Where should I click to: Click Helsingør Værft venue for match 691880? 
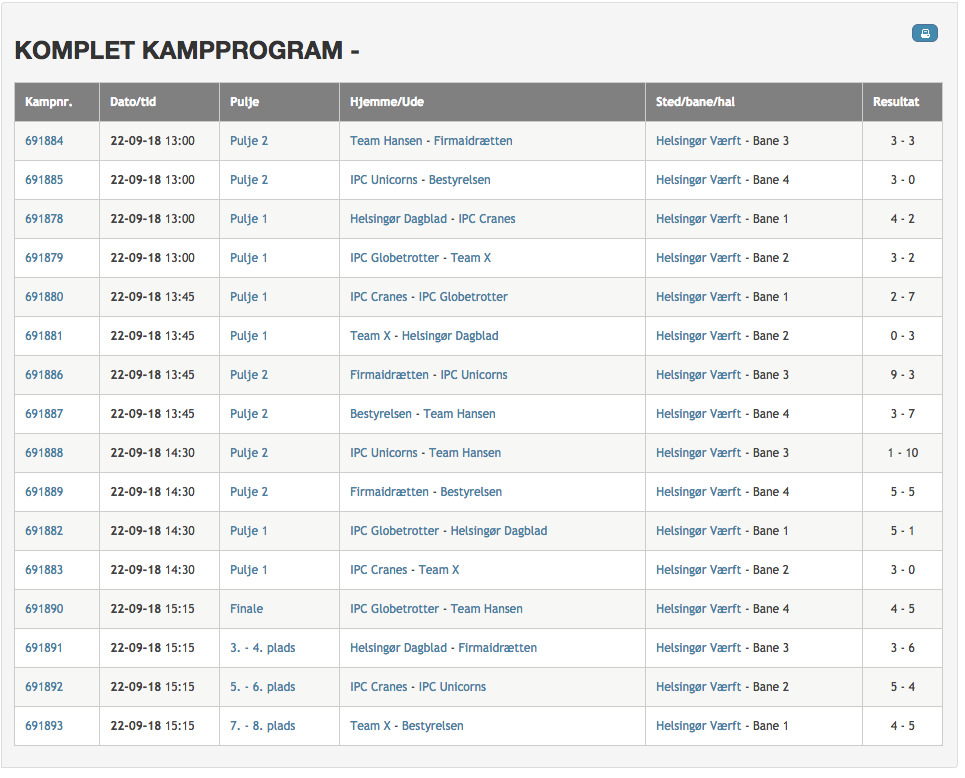(x=699, y=297)
